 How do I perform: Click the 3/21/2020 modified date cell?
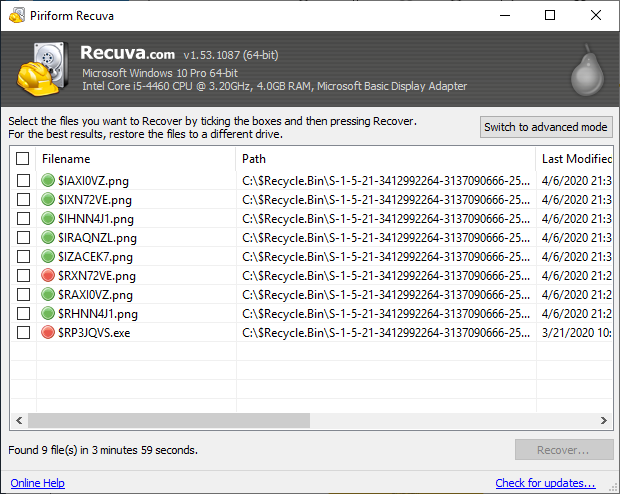(x=577, y=333)
